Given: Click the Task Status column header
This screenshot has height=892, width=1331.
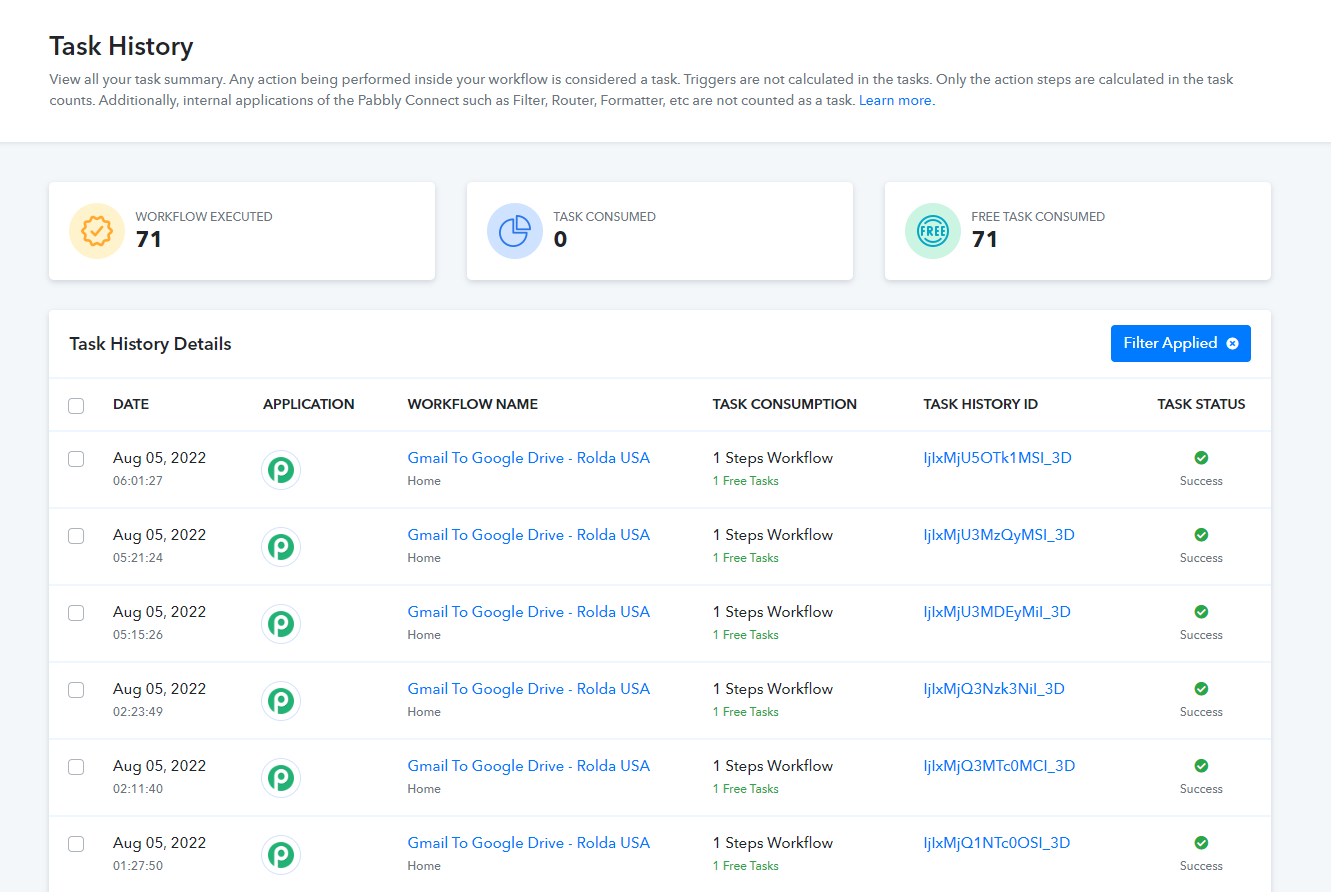Looking at the screenshot, I should [1201, 405].
